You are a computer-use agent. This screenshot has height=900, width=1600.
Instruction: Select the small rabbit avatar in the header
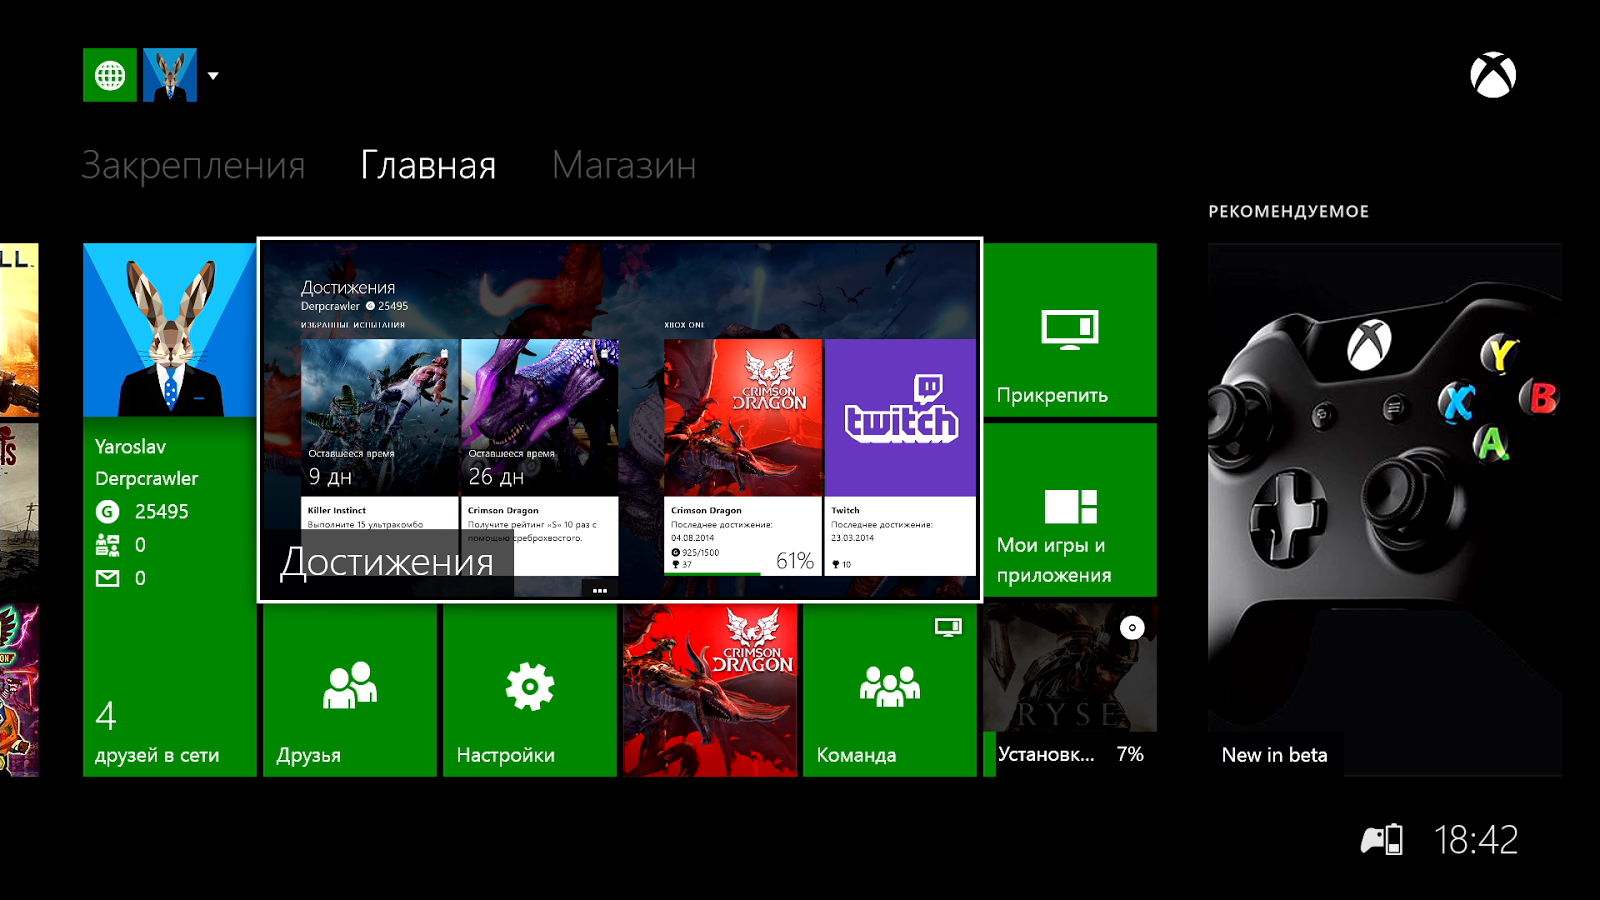170,75
